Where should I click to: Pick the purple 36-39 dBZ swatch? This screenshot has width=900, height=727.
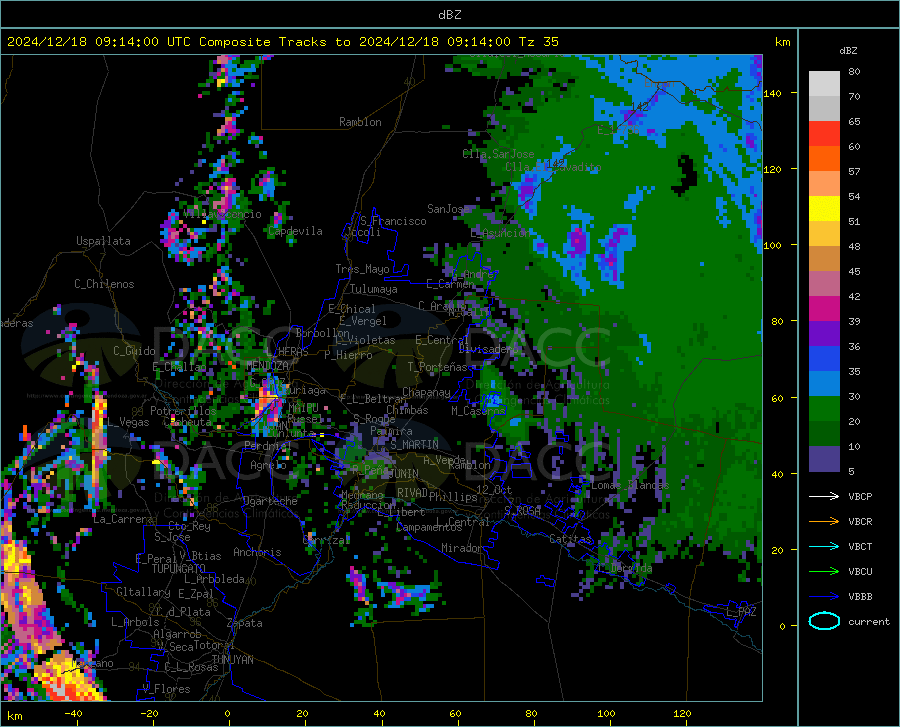coord(824,334)
